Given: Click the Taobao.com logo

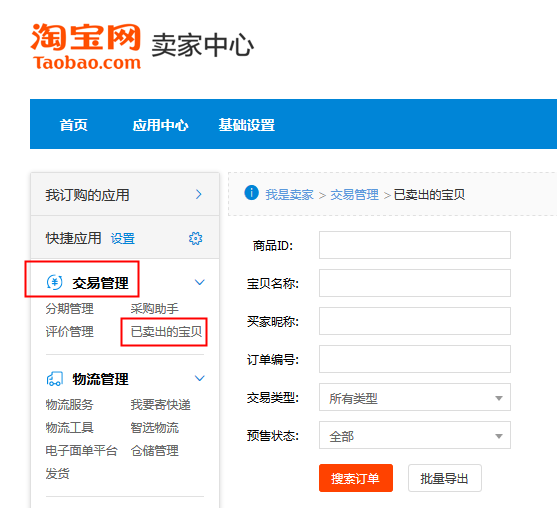Looking at the screenshot, I should coord(86,46).
